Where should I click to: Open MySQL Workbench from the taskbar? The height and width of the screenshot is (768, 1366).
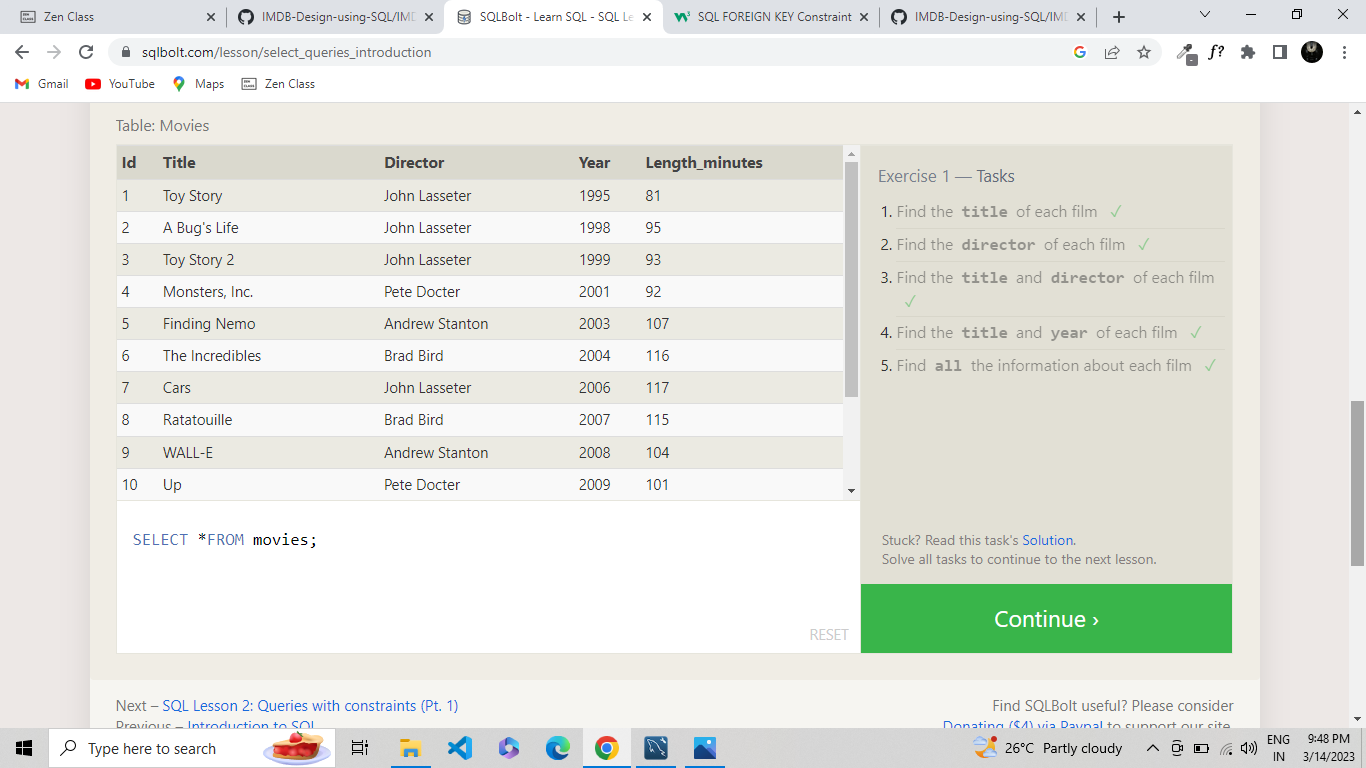coord(656,748)
